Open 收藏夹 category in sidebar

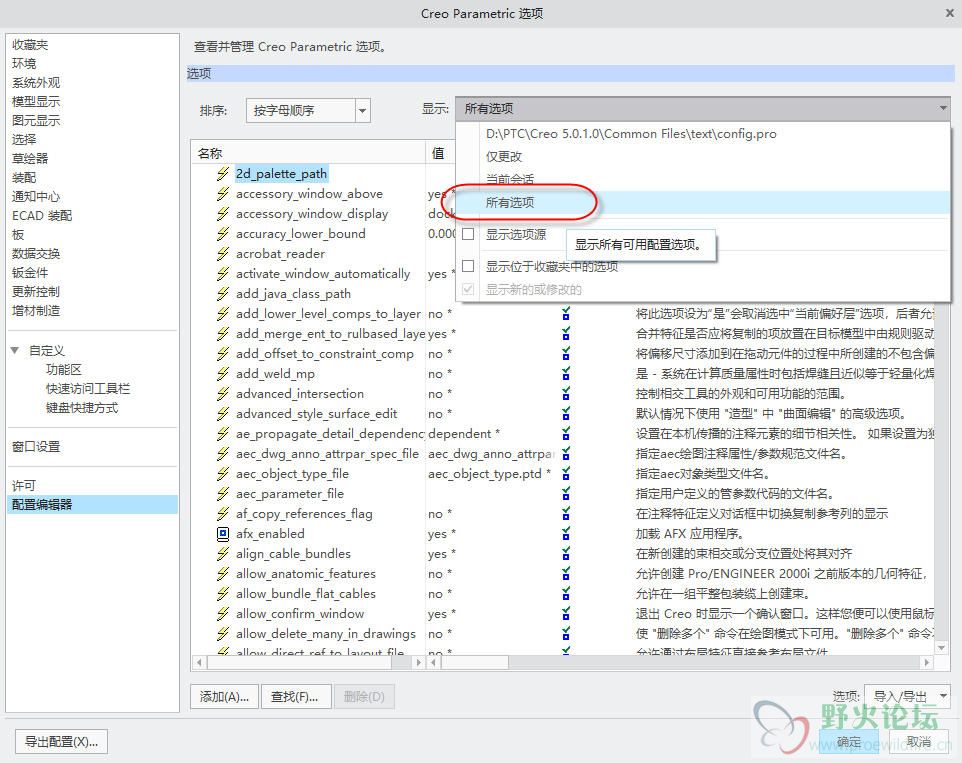(30, 45)
